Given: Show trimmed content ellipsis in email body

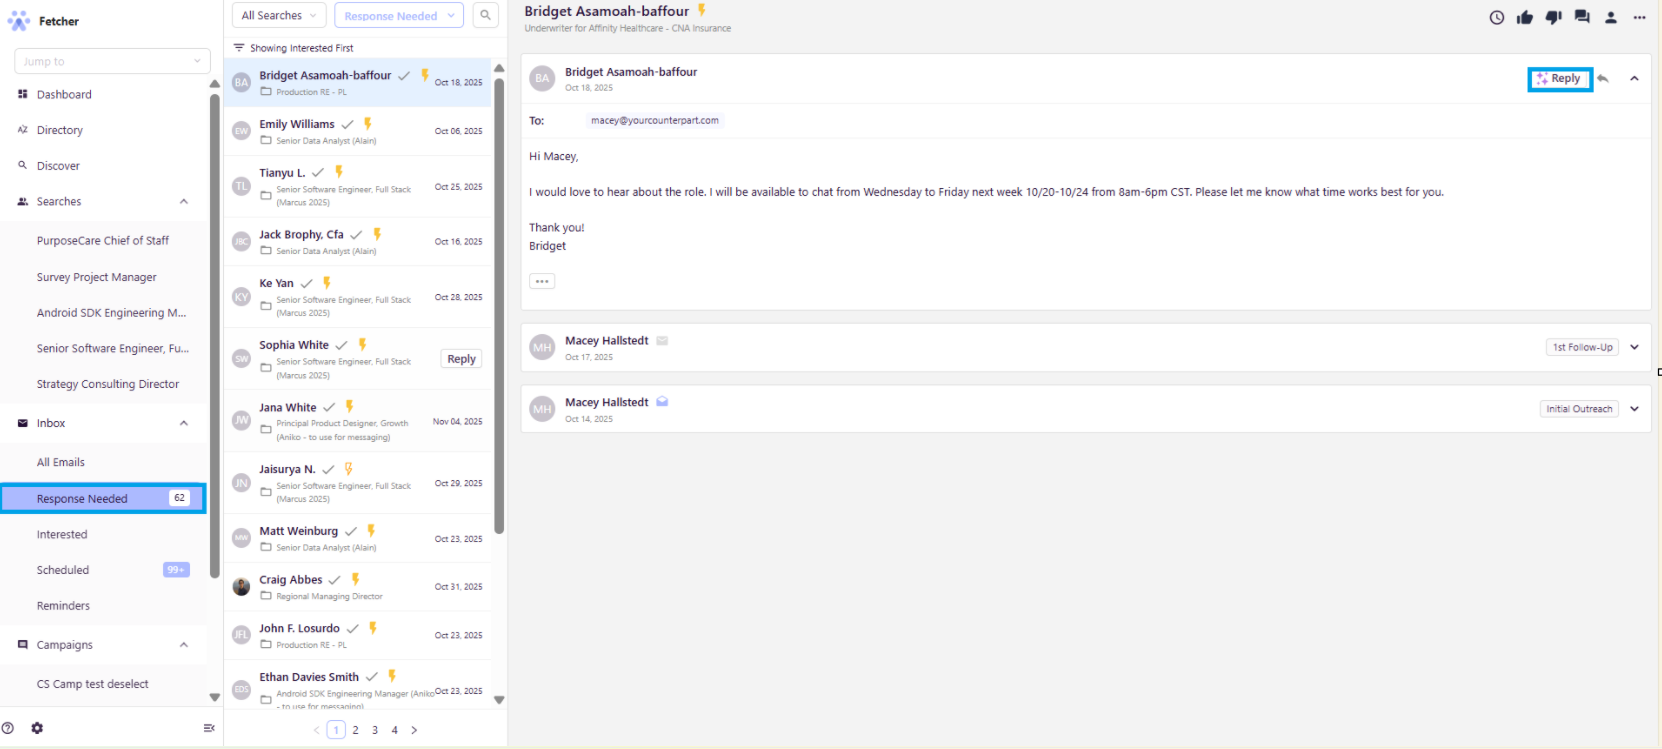Looking at the screenshot, I should point(542,281).
